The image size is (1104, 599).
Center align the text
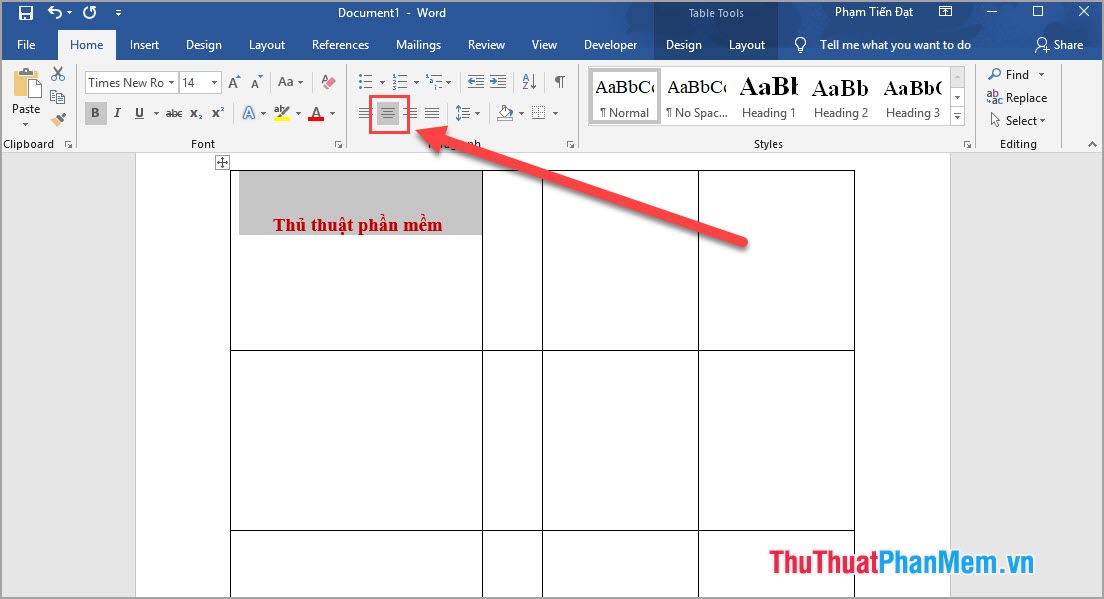pyautogui.click(x=387, y=113)
